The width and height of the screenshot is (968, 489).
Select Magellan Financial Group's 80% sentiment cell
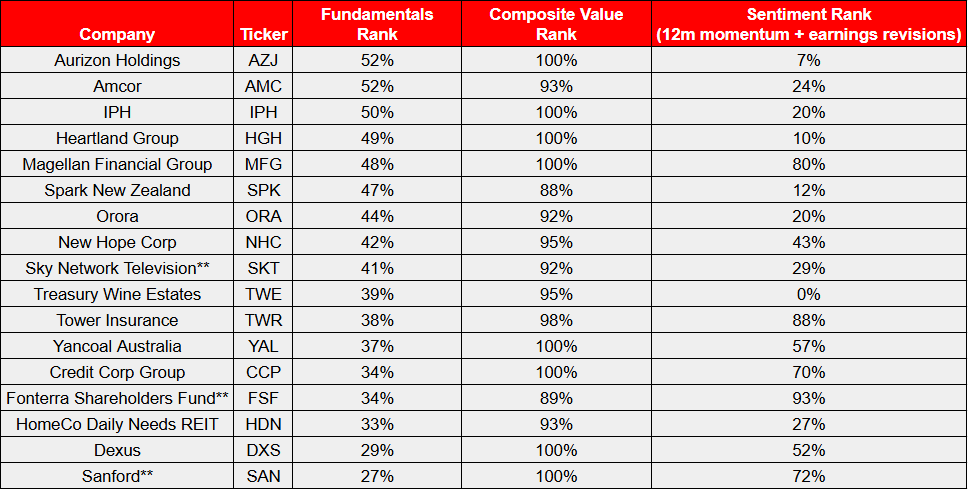coord(808,164)
